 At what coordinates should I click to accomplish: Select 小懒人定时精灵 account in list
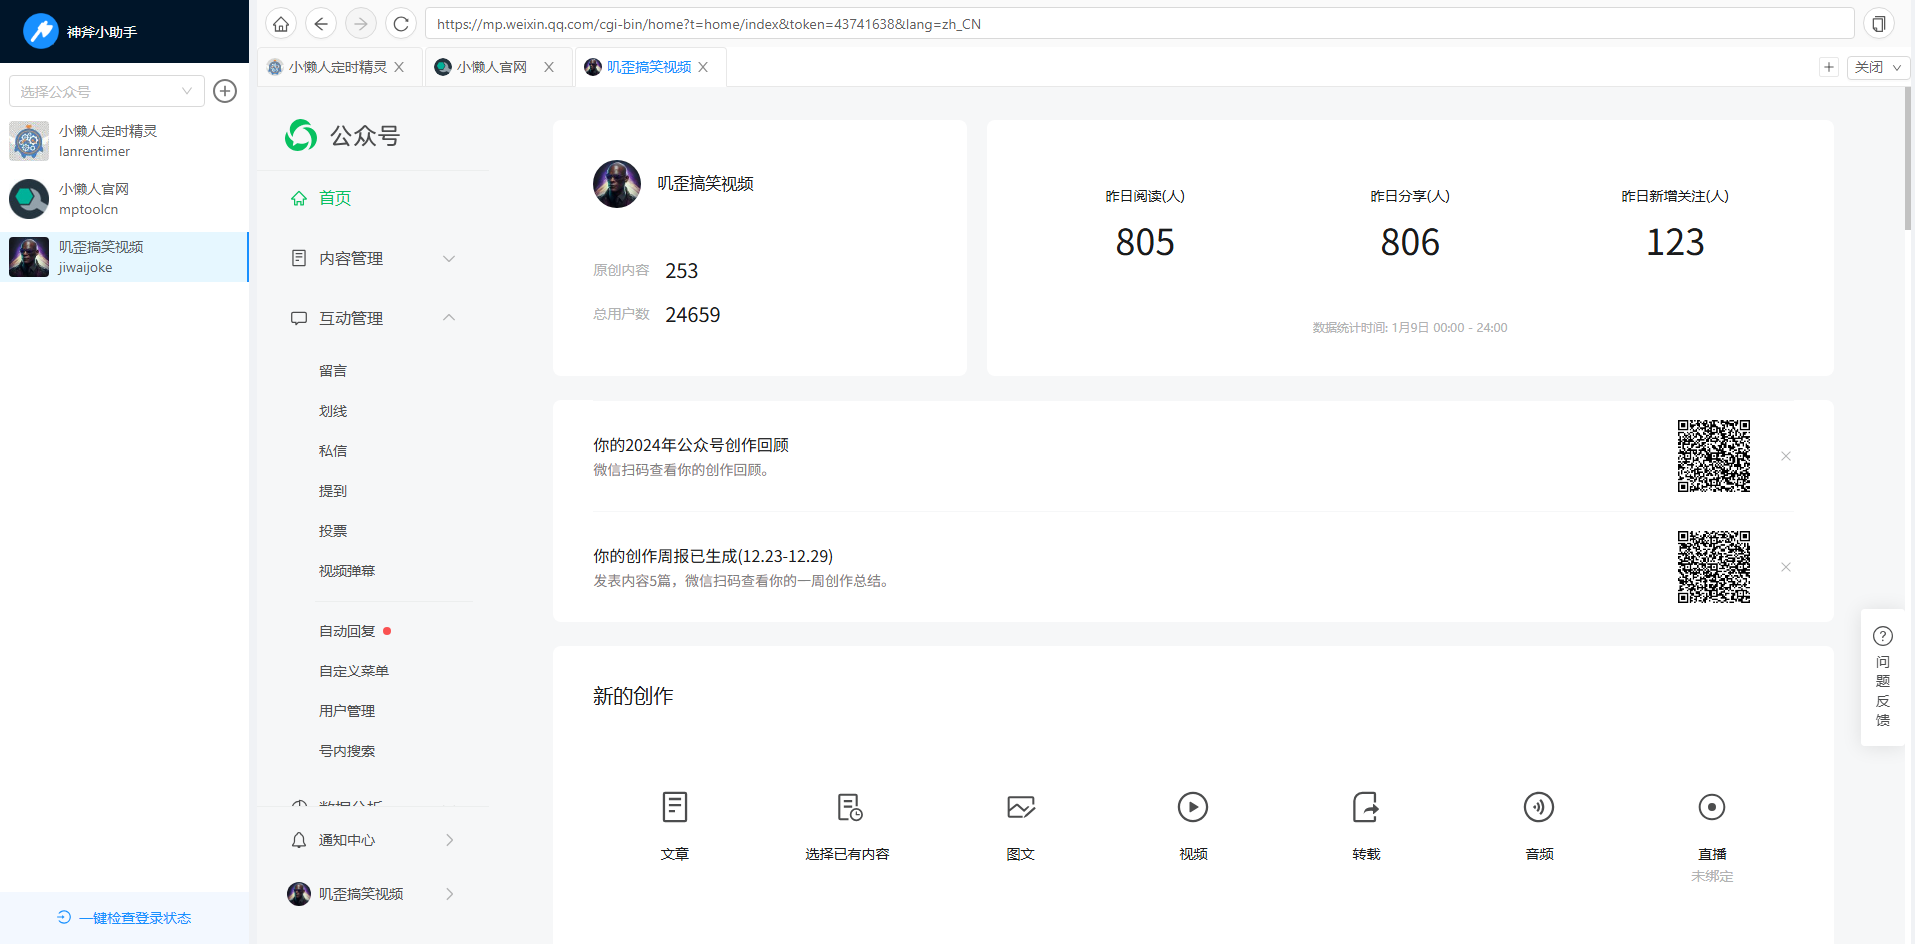[108, 141]
